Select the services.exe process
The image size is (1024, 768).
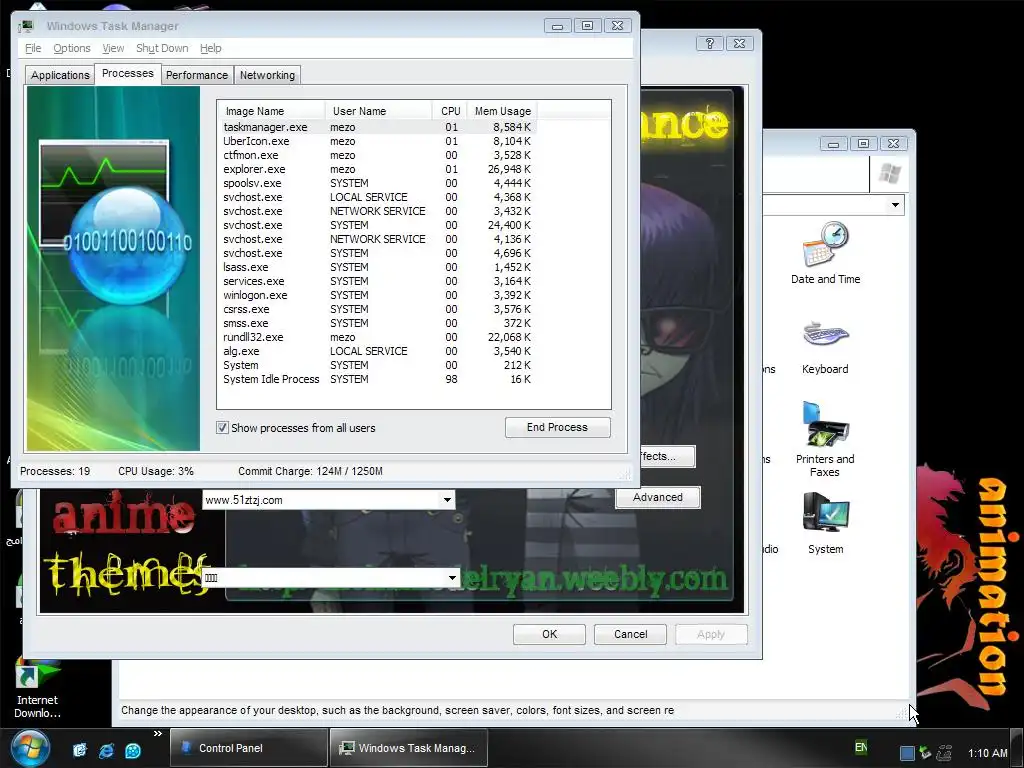point(377,281)
